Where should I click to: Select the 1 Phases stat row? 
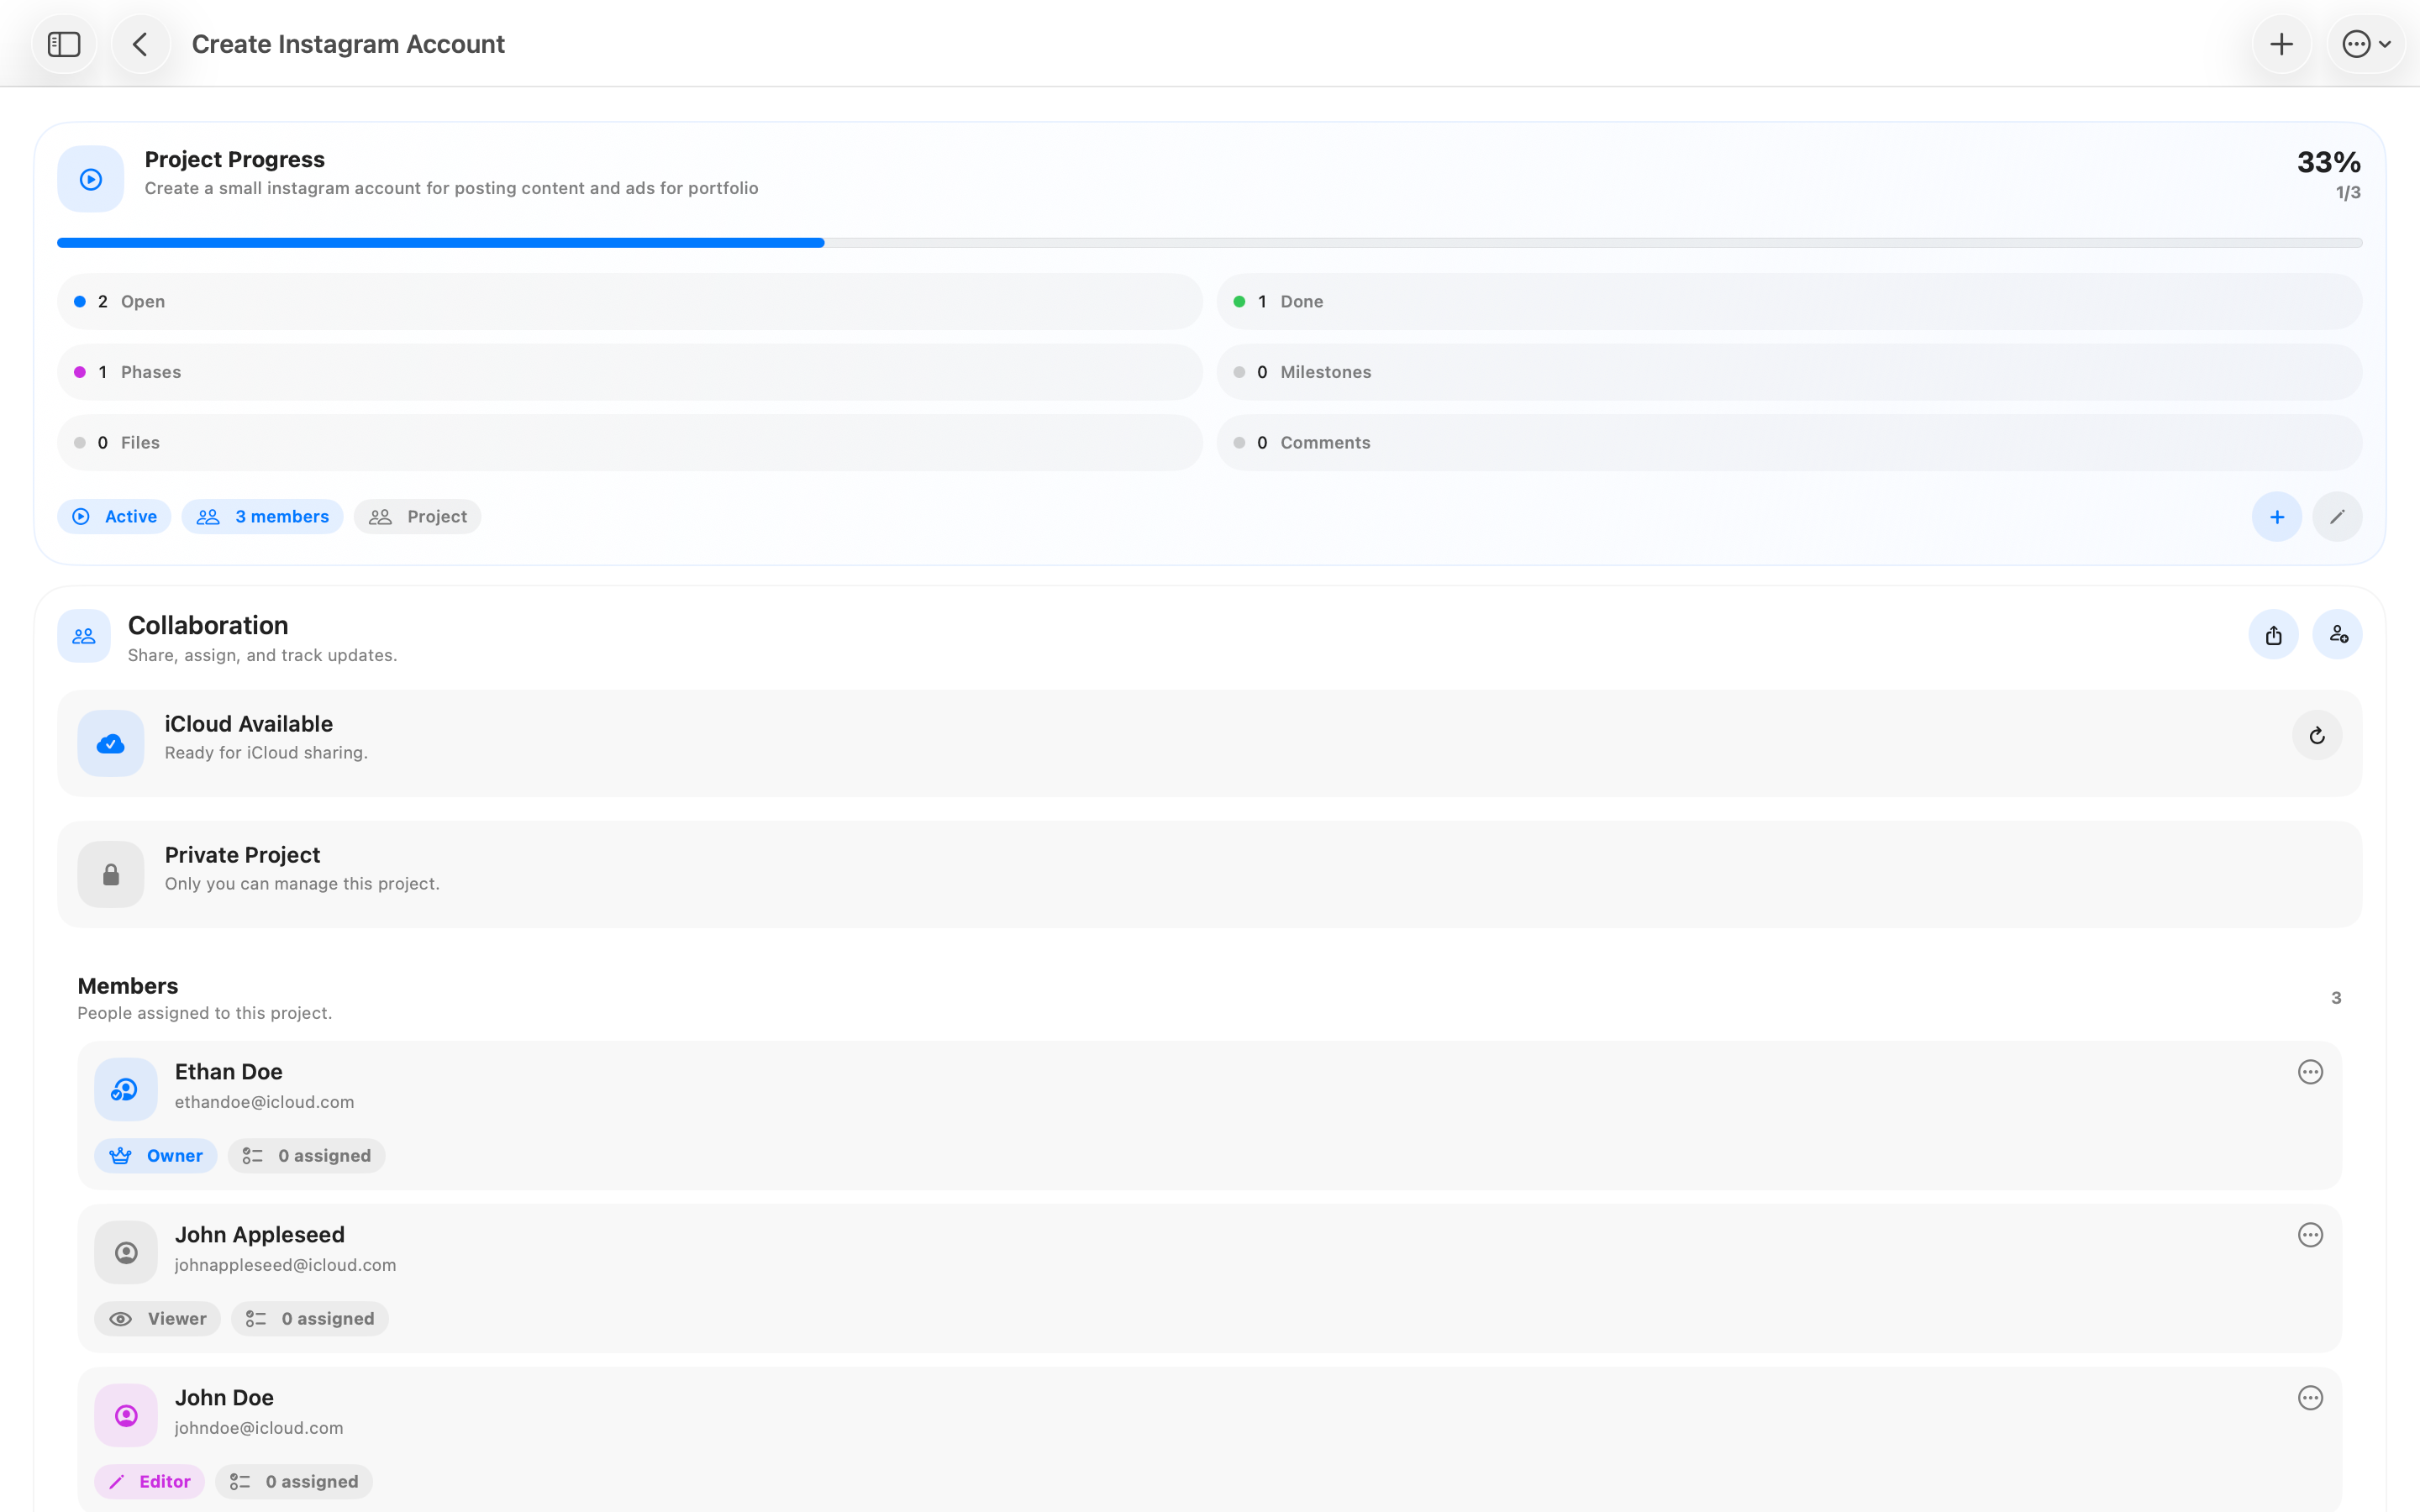(630, 372)
